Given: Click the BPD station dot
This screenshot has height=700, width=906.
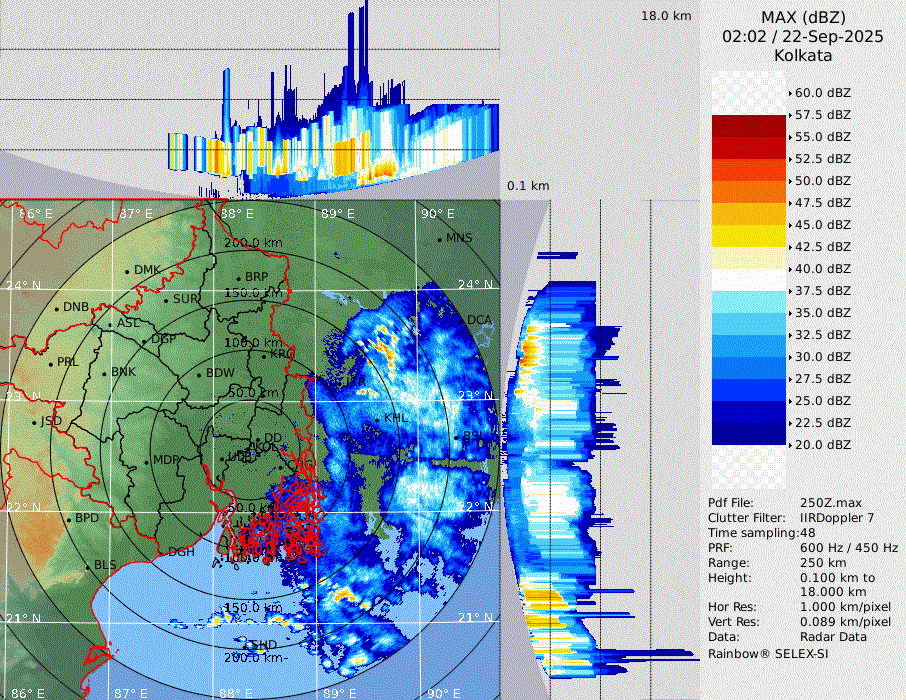Looking at the screenshot, I should click(68, 519).
